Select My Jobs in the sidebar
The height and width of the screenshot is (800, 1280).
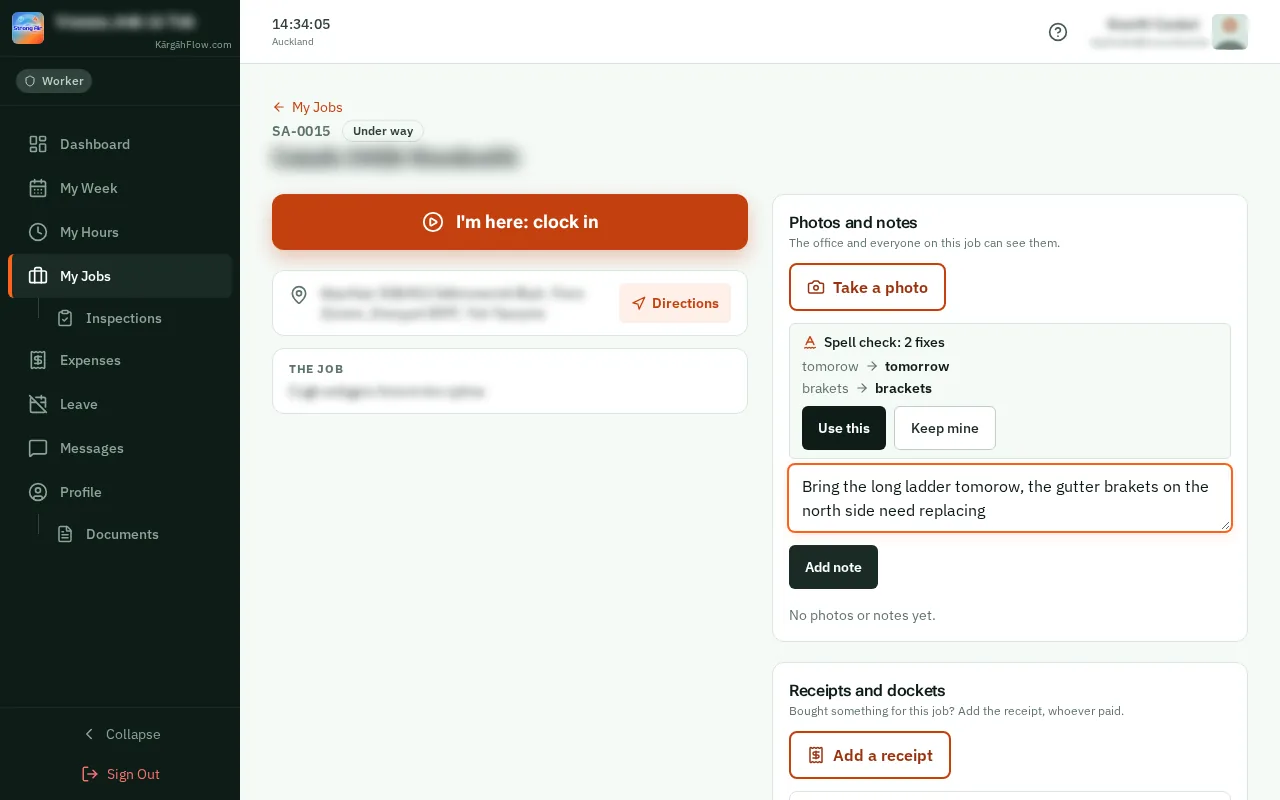(120, 276)
